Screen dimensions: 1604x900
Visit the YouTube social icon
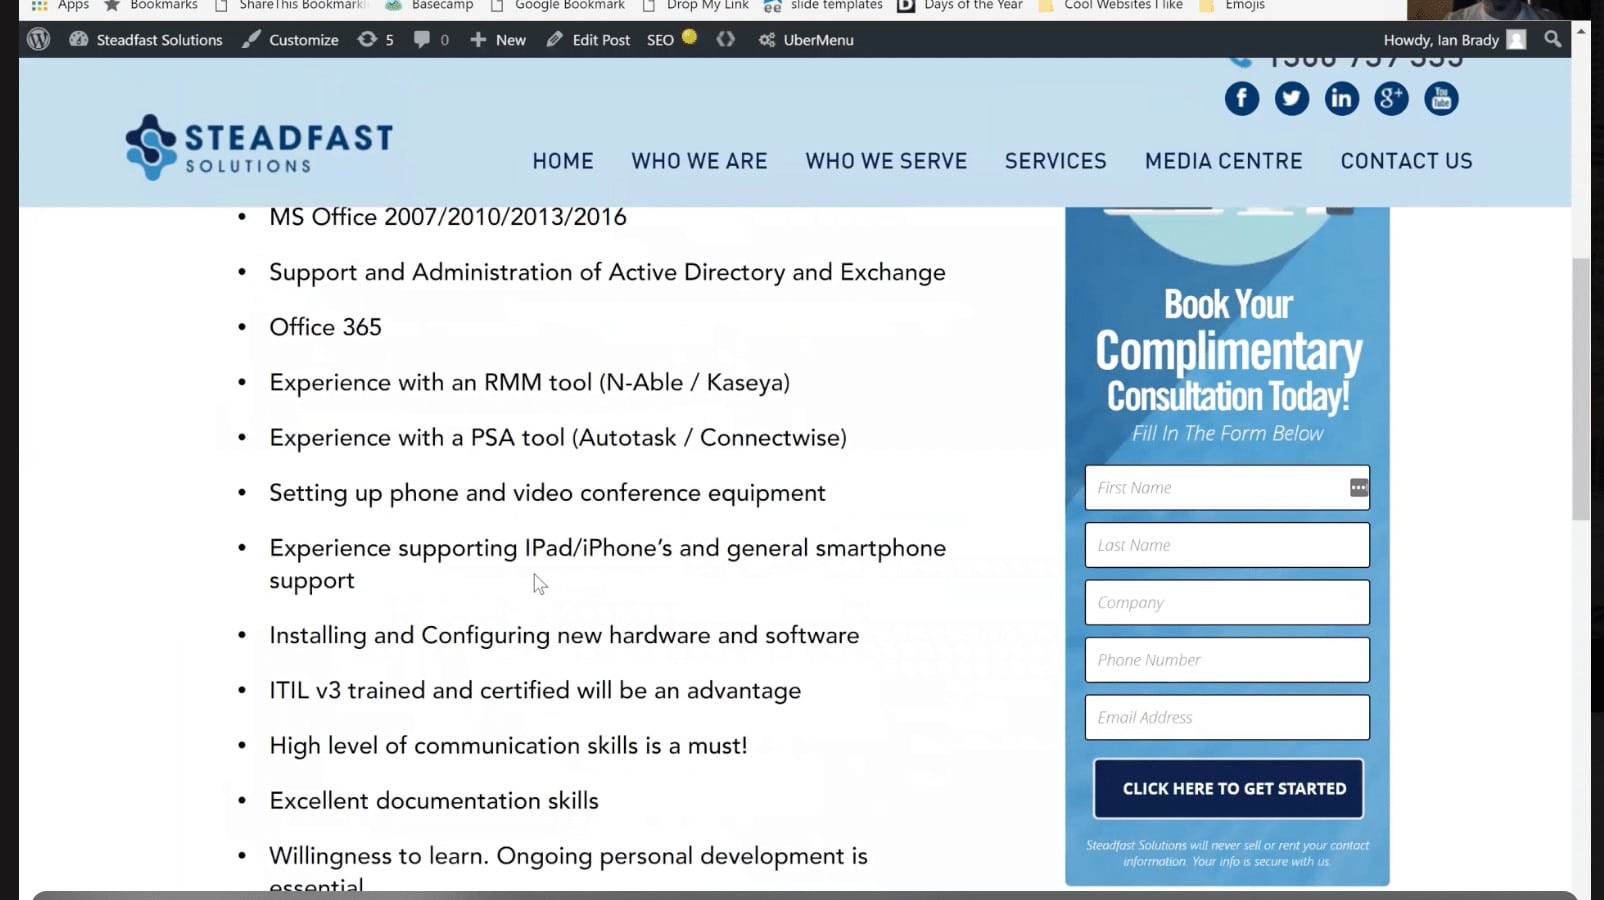tap(1441, 98)
